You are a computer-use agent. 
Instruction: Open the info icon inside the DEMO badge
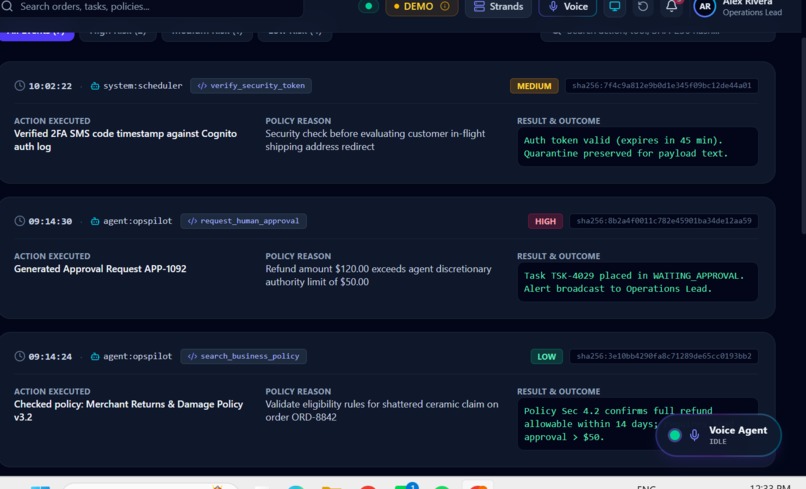coord(445,6)
